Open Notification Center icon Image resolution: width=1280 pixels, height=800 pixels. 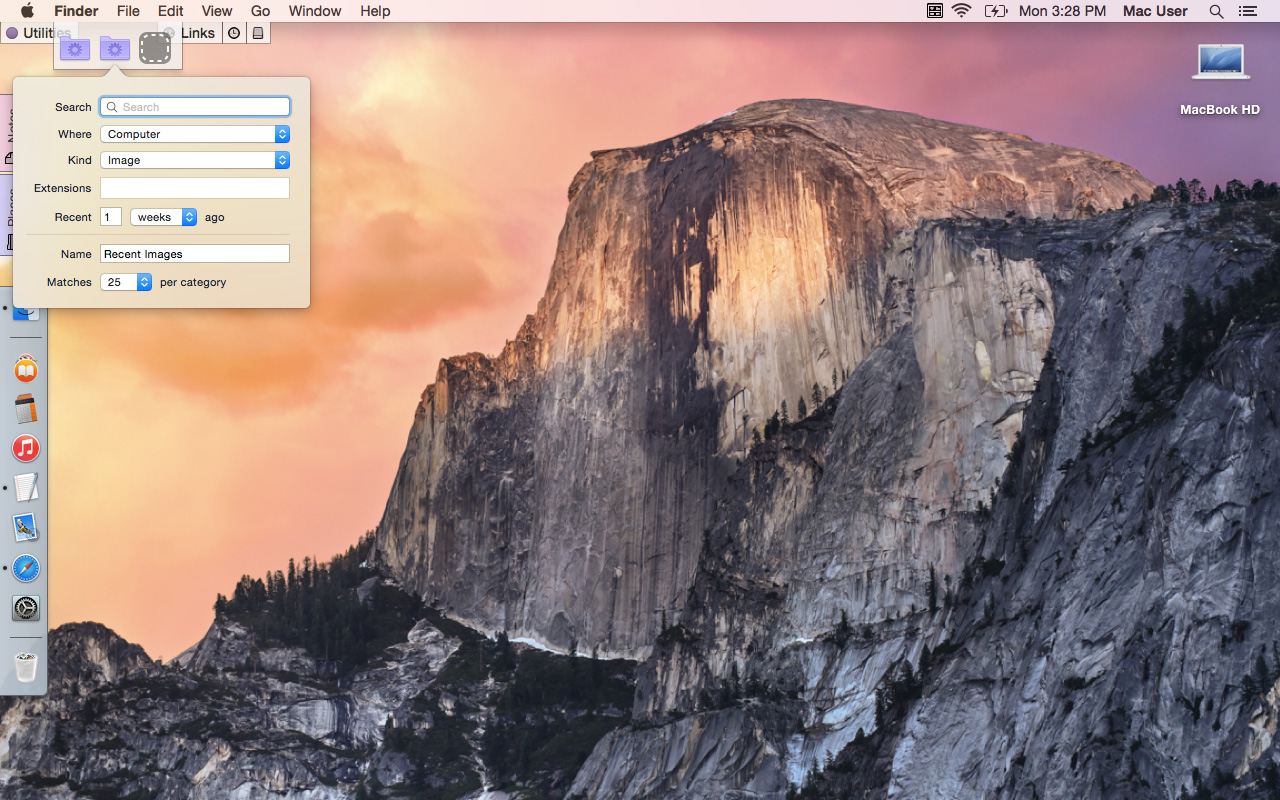click(1247, 11)
